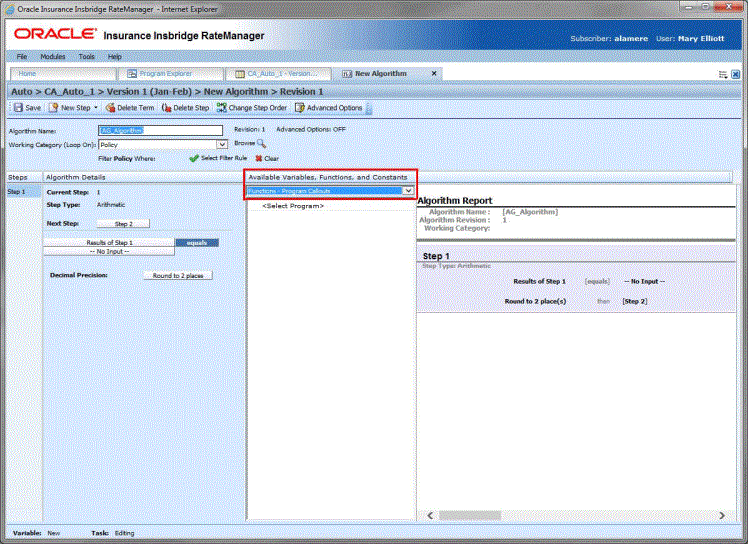The width and height of the screenshot is (748, 544).
Task: Click the red Clear X icon
Action: (x=259, y=158)
